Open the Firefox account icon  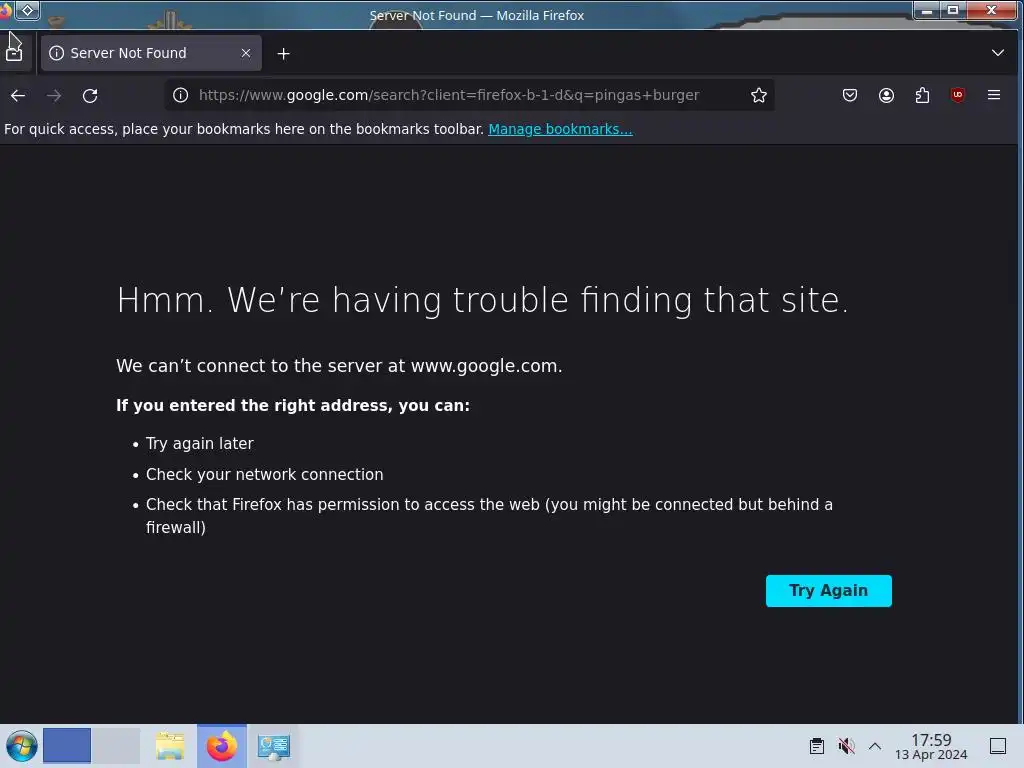[886, 95]
